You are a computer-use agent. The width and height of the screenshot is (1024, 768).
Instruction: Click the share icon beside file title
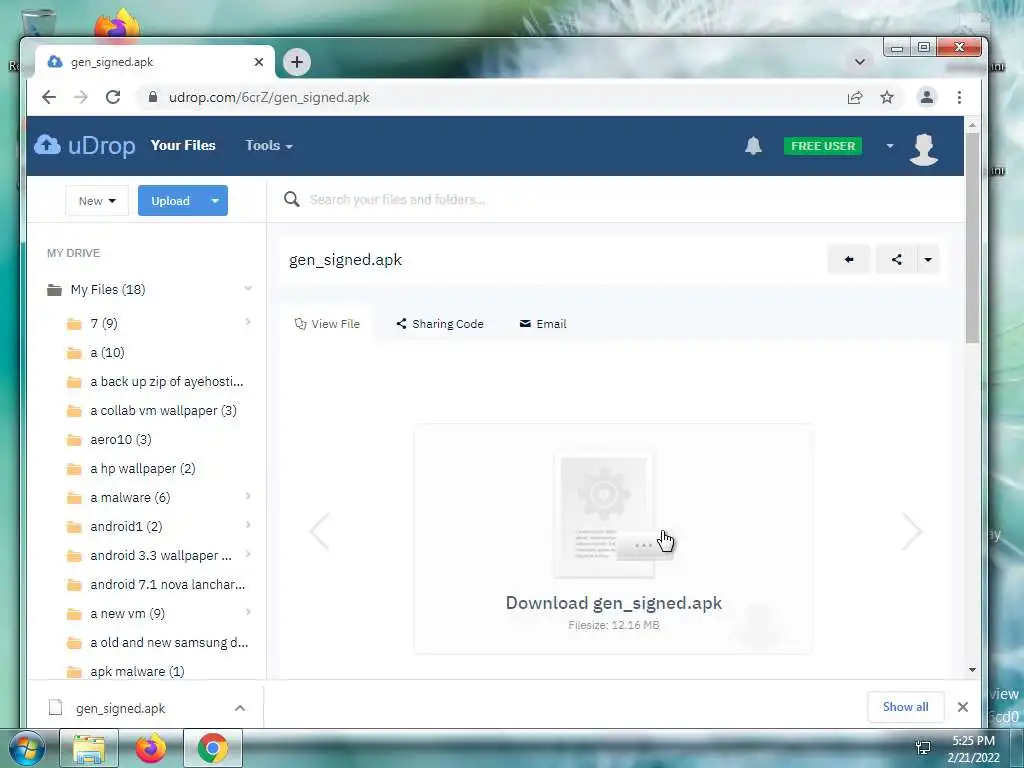pyautogui.click(x=897, y=259)
